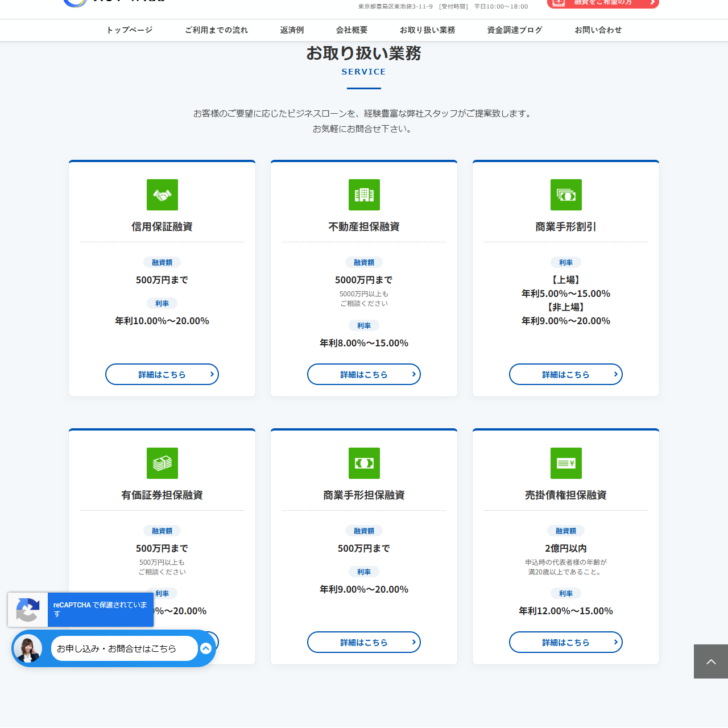Screen dimensions: 728x728
Task: Open the ご利用までの流れ menu item
Action: (x=216, y=30)
